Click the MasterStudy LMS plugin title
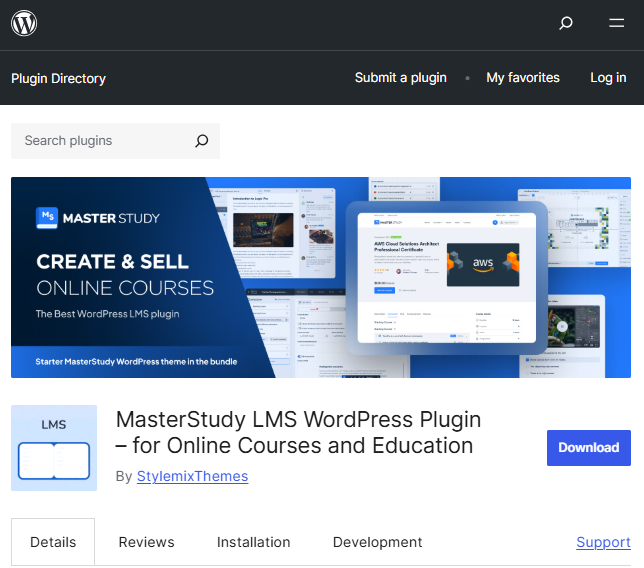This screenshot has width=644, height=568. point(298,432)
